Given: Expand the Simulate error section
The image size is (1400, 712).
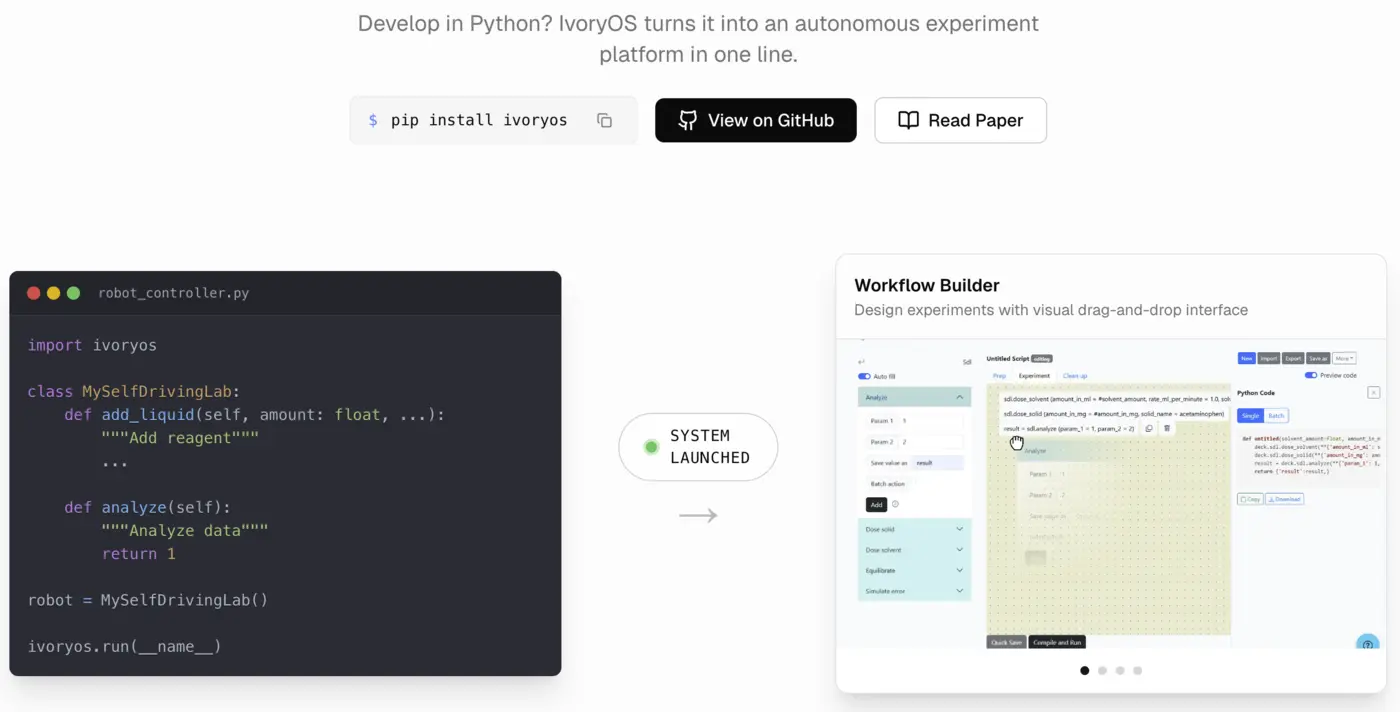Looking at the screenshot, I should point(915,591).
